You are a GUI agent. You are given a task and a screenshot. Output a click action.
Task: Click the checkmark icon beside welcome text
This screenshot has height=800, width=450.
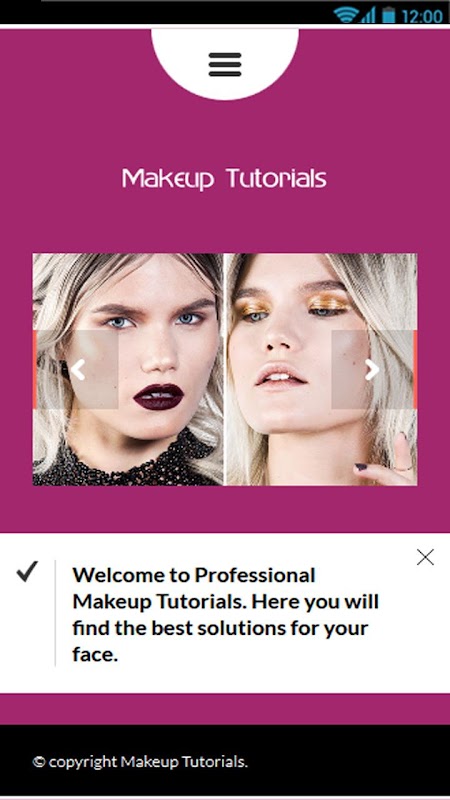tap(27, 571)
